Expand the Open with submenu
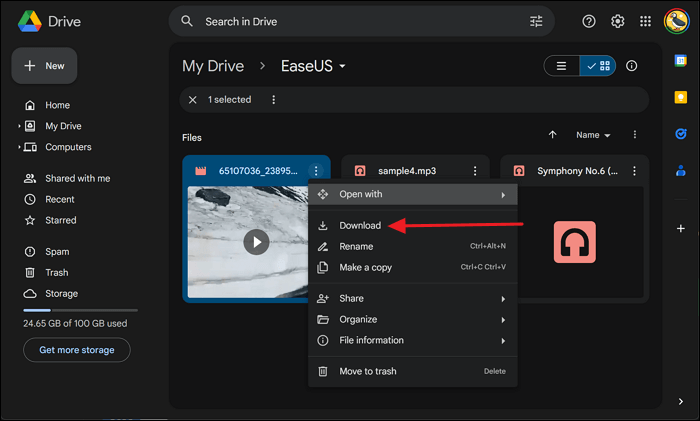 point(412,194)
